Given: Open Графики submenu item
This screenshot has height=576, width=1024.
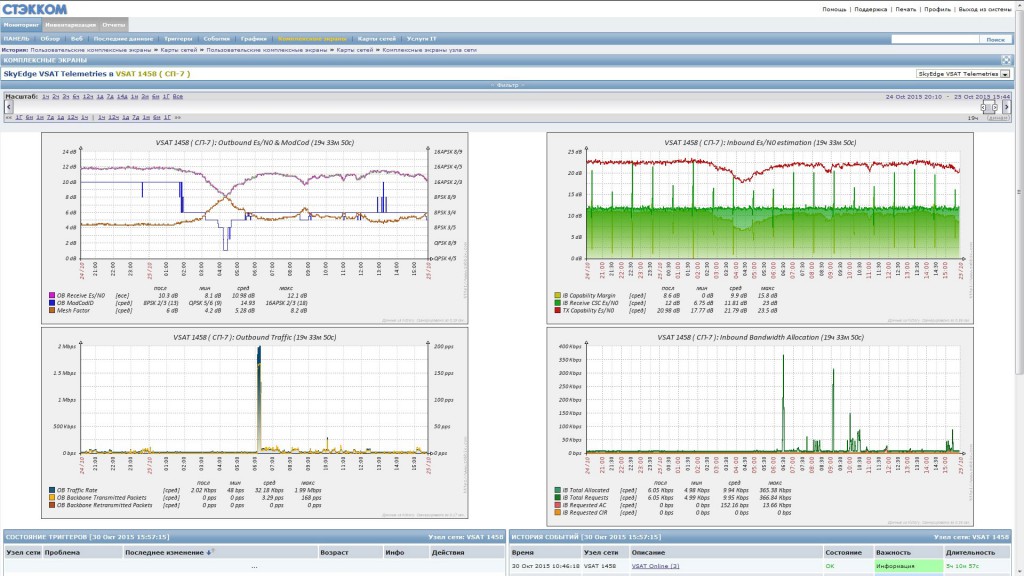Looking at the screenshot, I should [253, 39].
